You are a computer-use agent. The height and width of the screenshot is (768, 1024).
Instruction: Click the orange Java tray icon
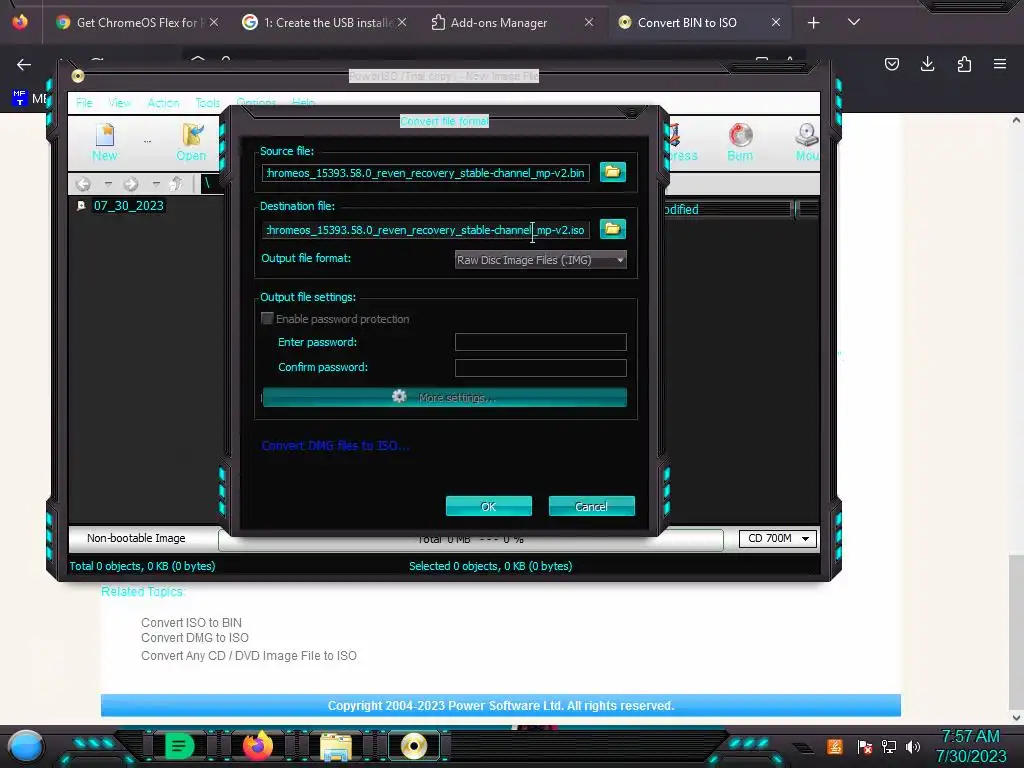[x=835, y=746]
